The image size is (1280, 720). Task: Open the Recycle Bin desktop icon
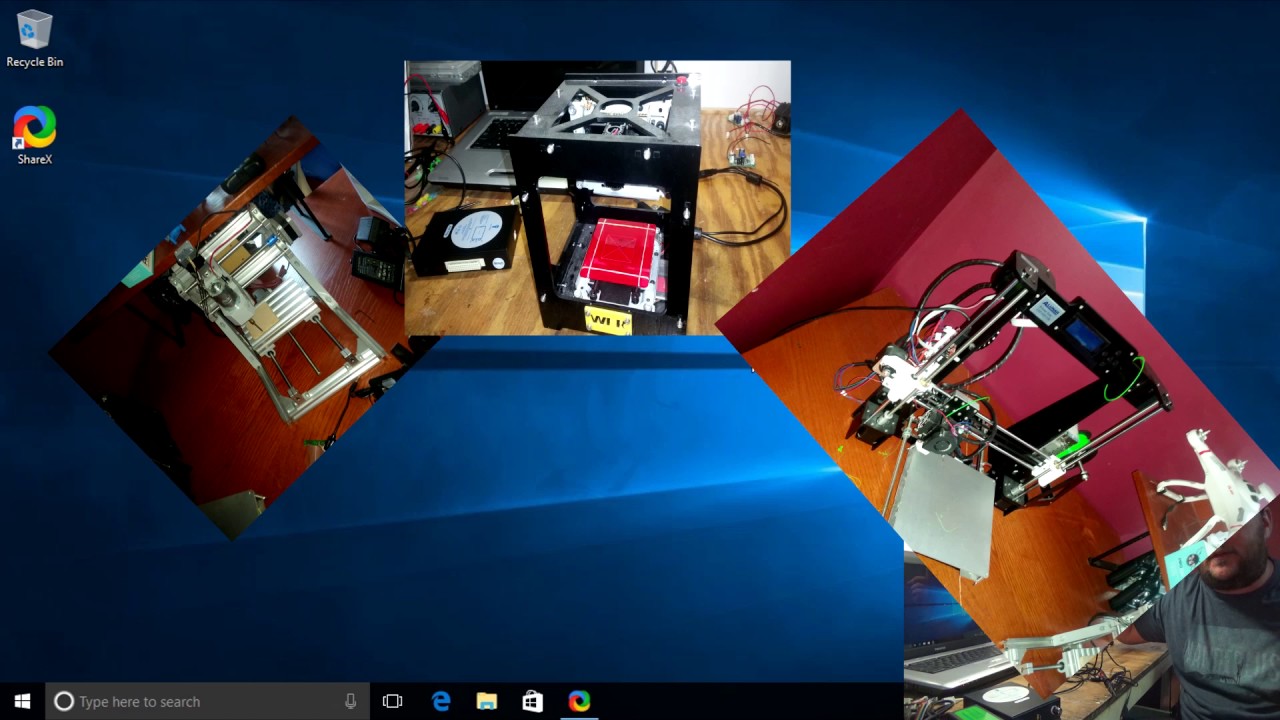(x=34, y=40)
